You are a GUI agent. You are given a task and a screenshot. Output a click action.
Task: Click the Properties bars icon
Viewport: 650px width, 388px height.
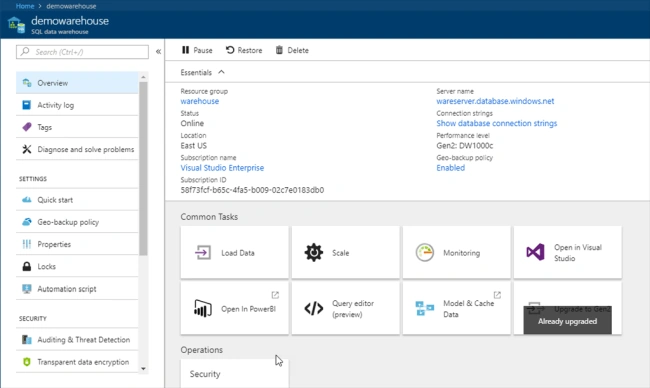point(27,244)
